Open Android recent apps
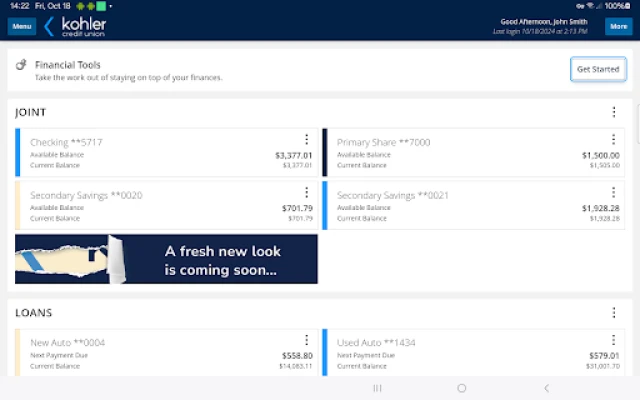The width and height of the screenshot is (640, 400). coord(377,388)
